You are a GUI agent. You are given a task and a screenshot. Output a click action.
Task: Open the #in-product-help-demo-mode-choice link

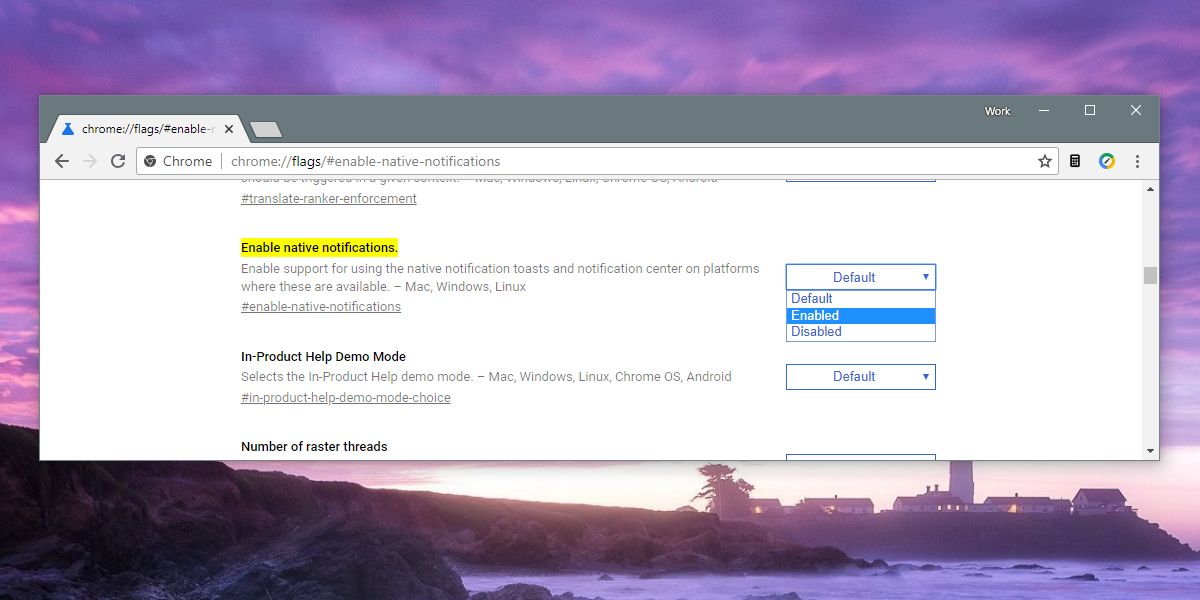(346, 397)
